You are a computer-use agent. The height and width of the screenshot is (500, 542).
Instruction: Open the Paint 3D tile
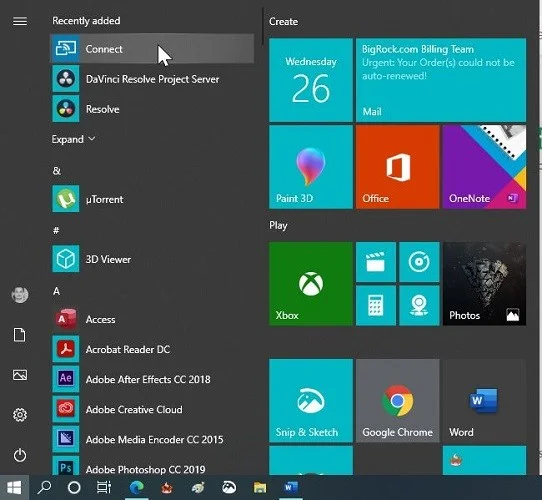click(x=311, y=167)
